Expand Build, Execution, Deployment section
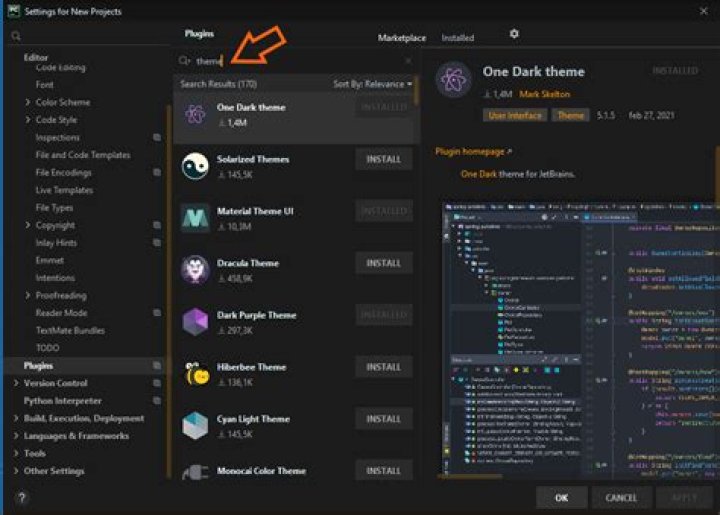This screenshot has height=515, width=720. pyautogui.click(x=16, y=418)
